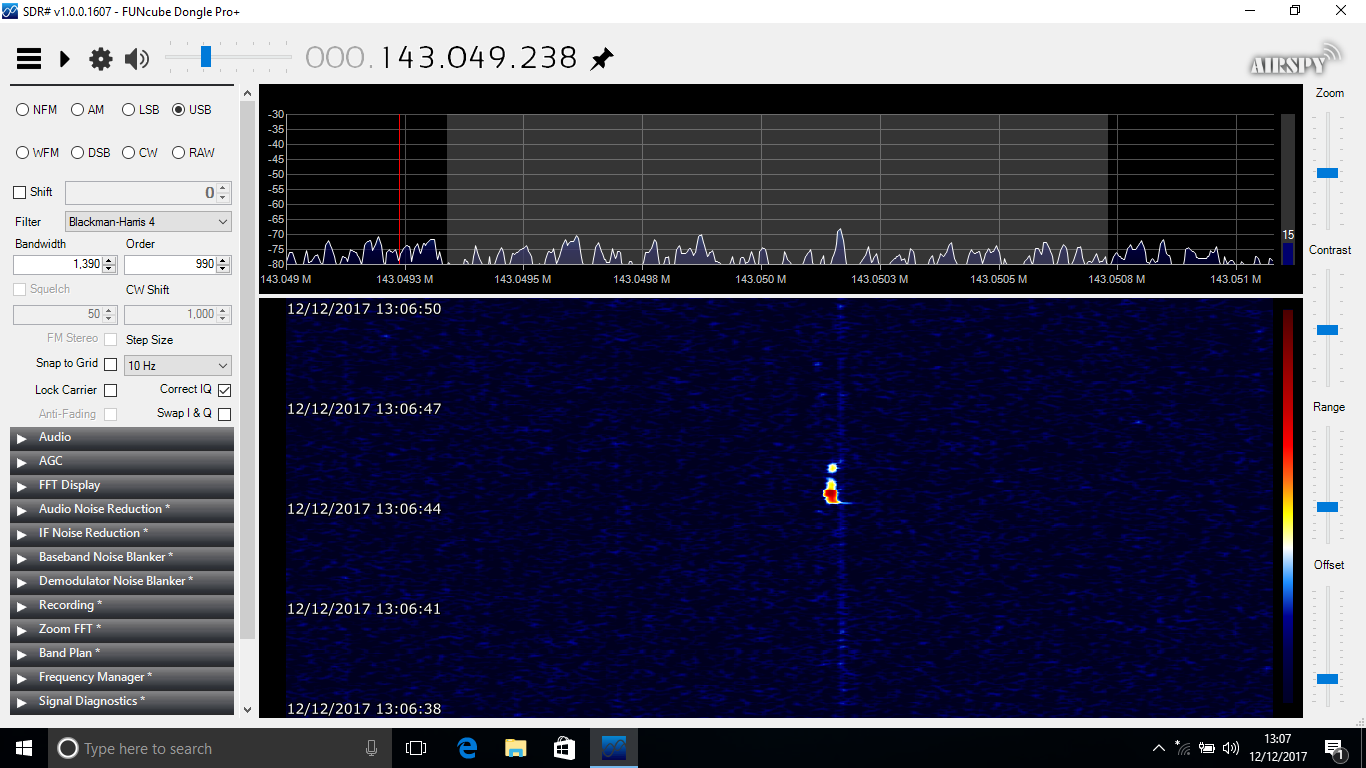Click the Order value field

tap(170, 264)
